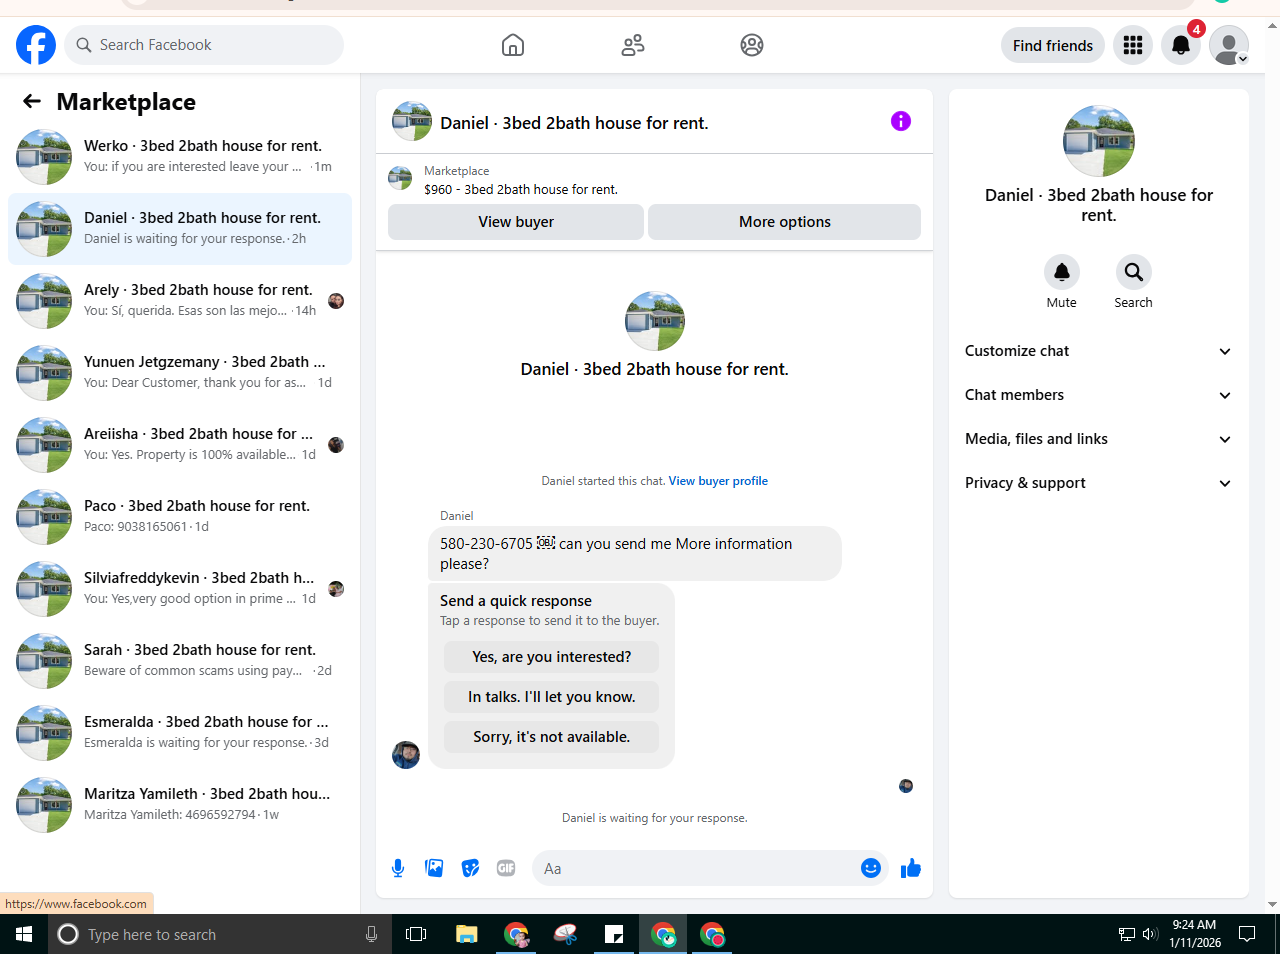Screen dimensions: 1280x954
Task: Open the Sarah conversation
Action: click(180, 661)
